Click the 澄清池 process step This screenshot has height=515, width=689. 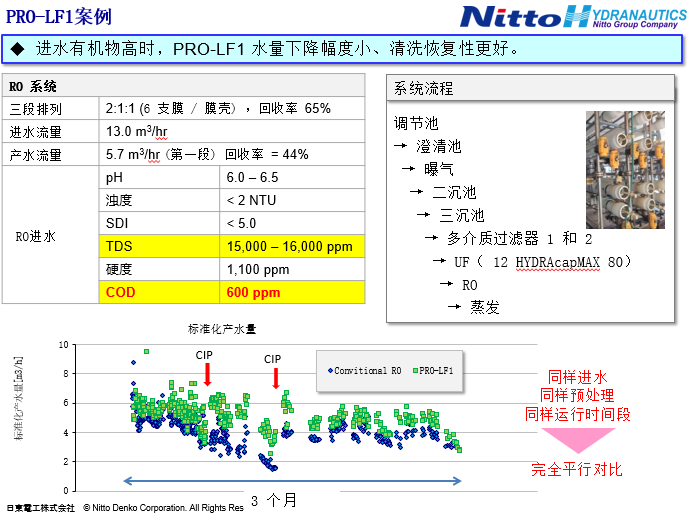(x=439, y=146)
